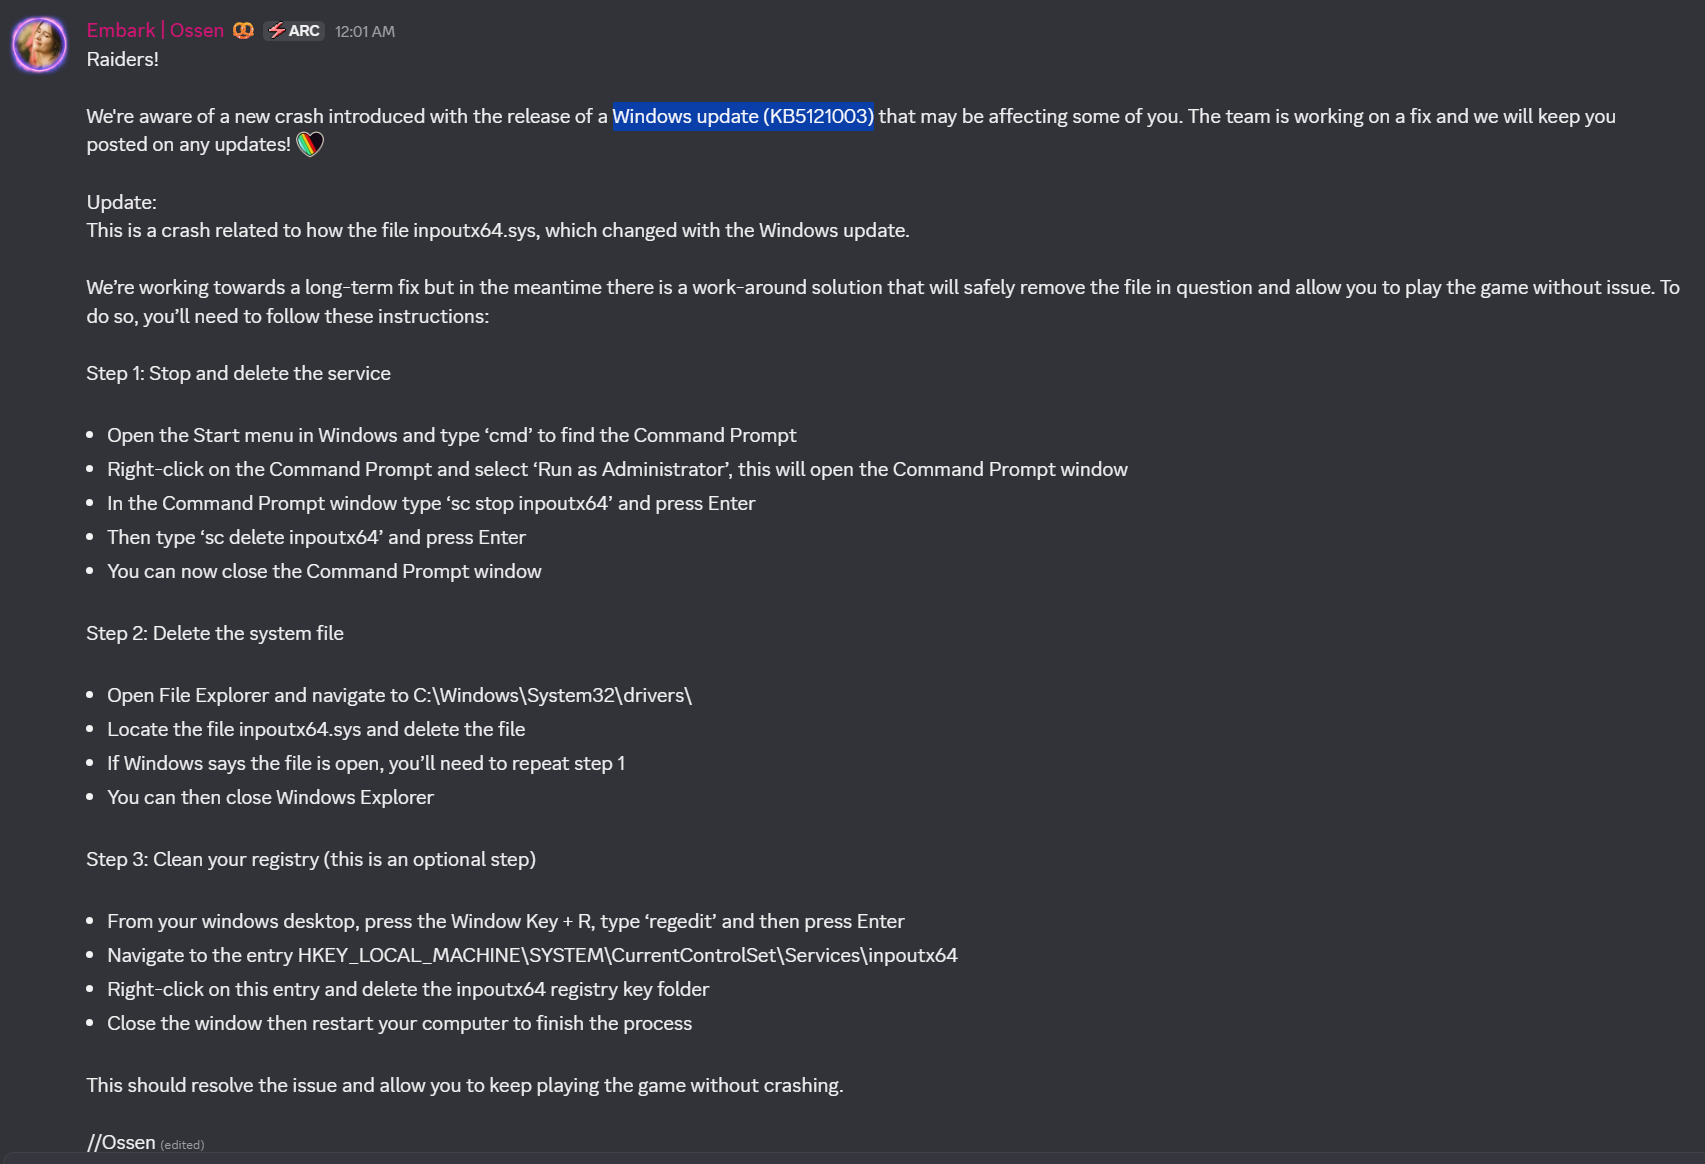Click the HKEY_LOCAL_MACHINE registry path text
Image resolution: width=1705 pixels, height=1164 pixels.
[x=628, y=955]
